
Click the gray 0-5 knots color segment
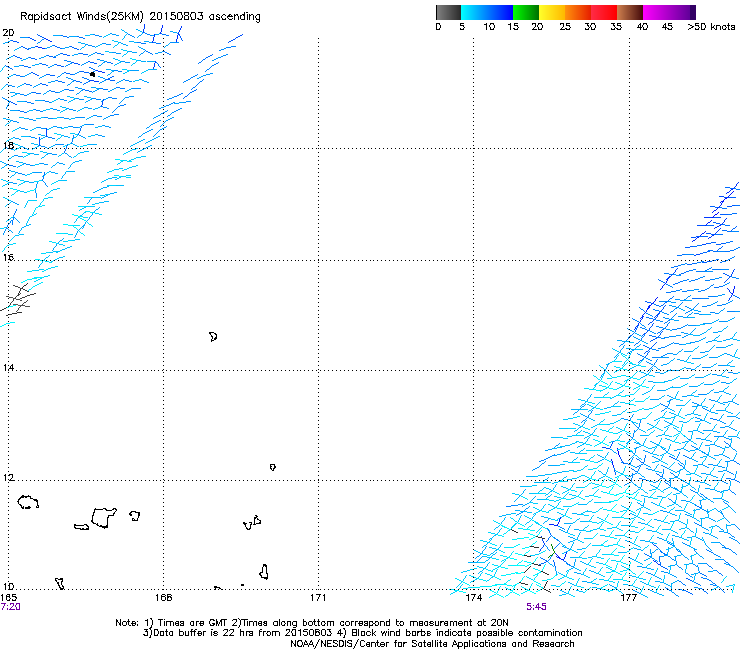pos(448,12)
